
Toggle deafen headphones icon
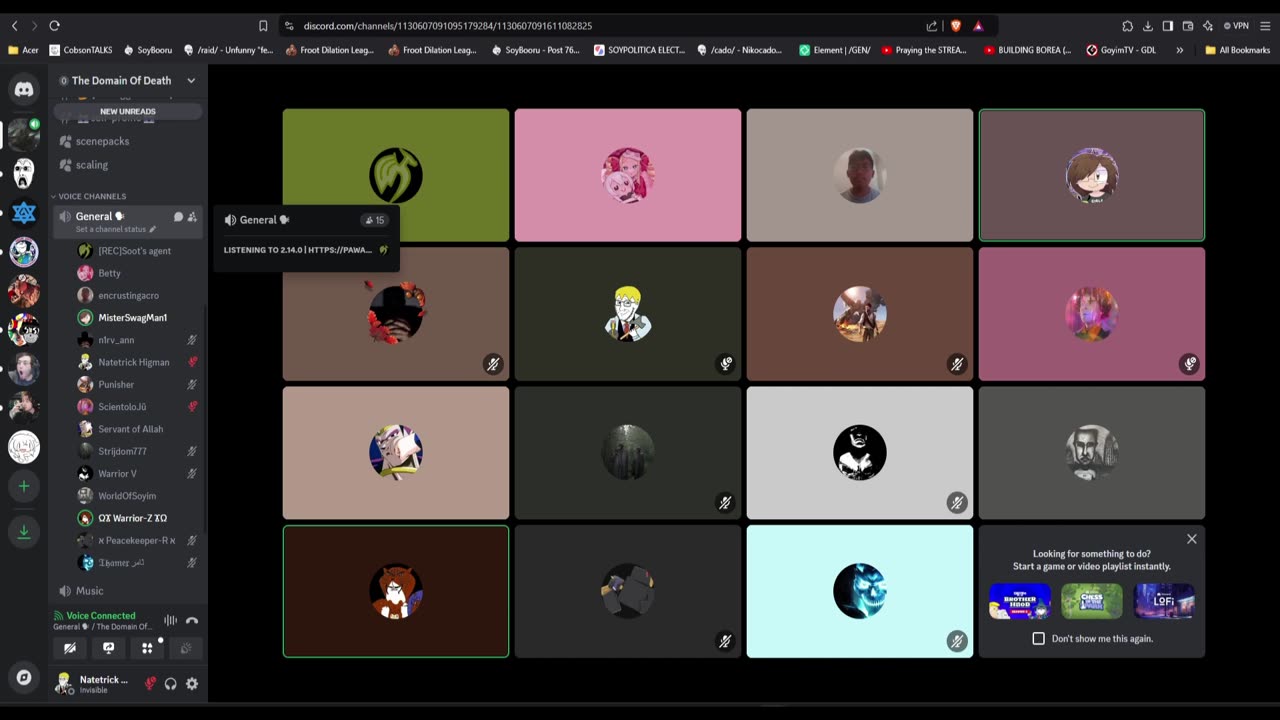(x=171, y=684)
